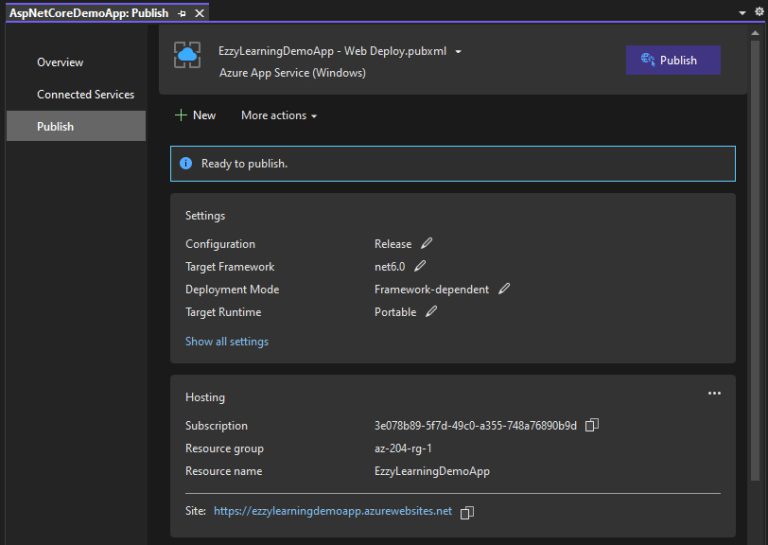Image resolution: width=768 pixels, height=545 pixels.
Task: Click the az-204-rg-1 resource group value
Action: (x=403, y=448)
